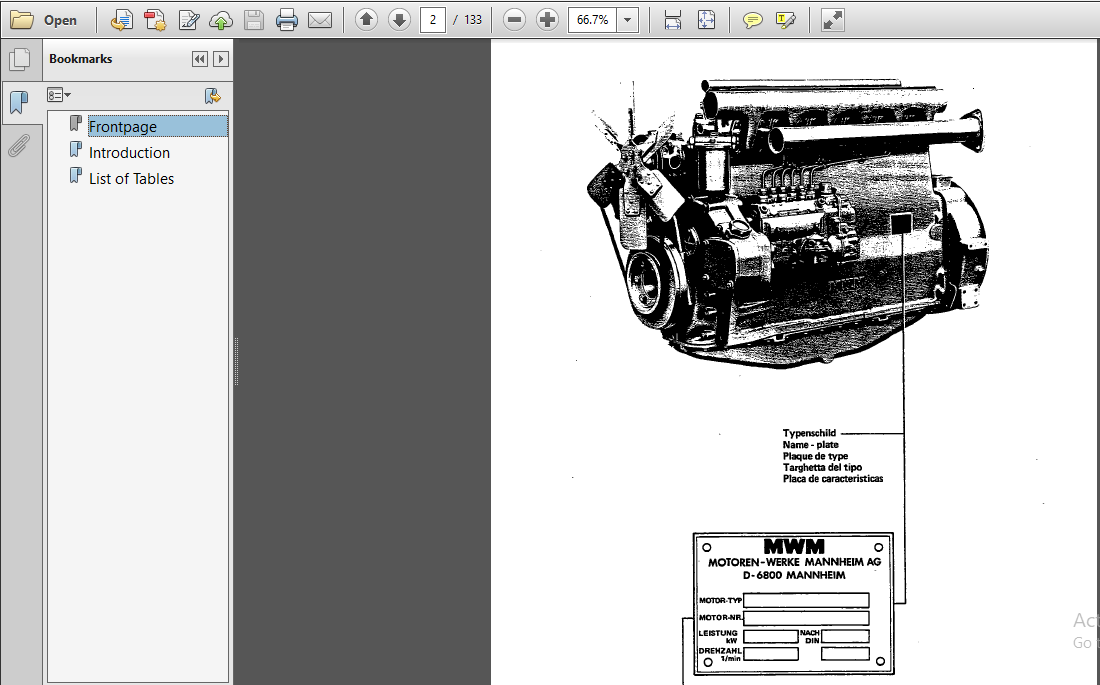Click the 133 total pages text
This screenshot has width=1100, height=685.
473,20
